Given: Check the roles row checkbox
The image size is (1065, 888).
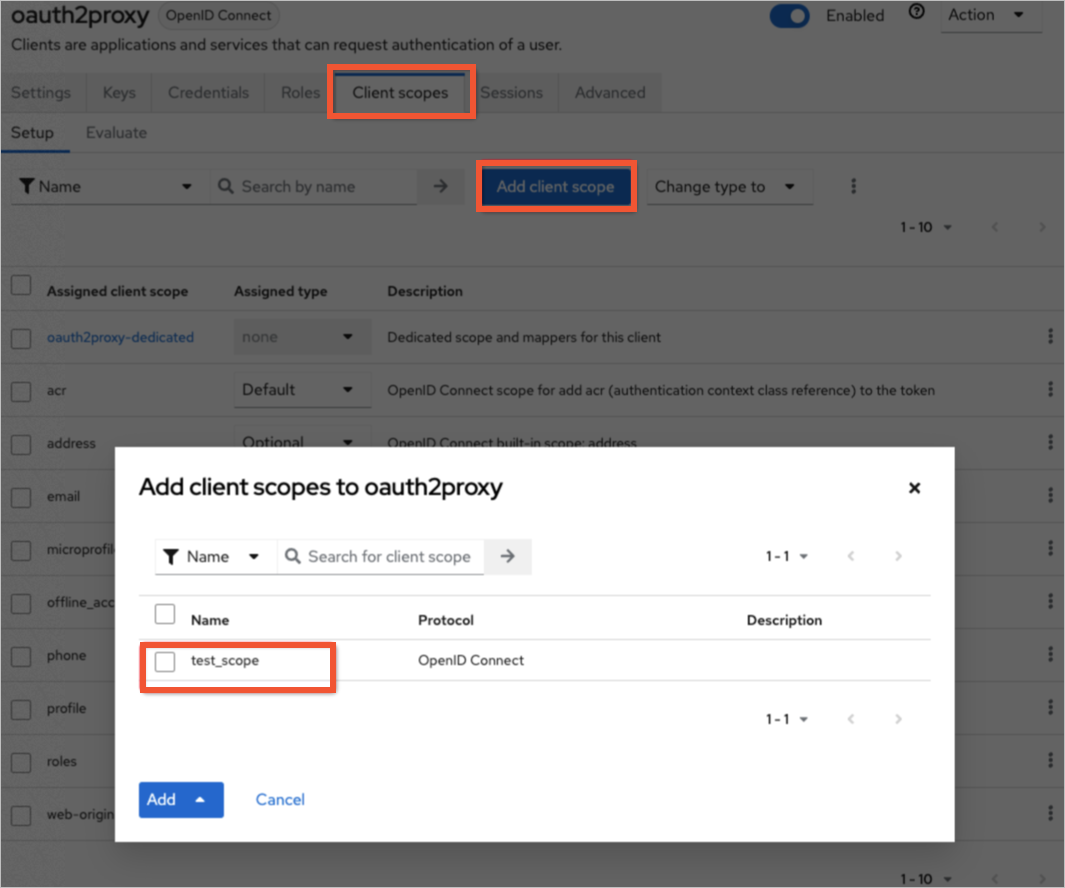Looking at the screenshot, I should click(21, 762).
